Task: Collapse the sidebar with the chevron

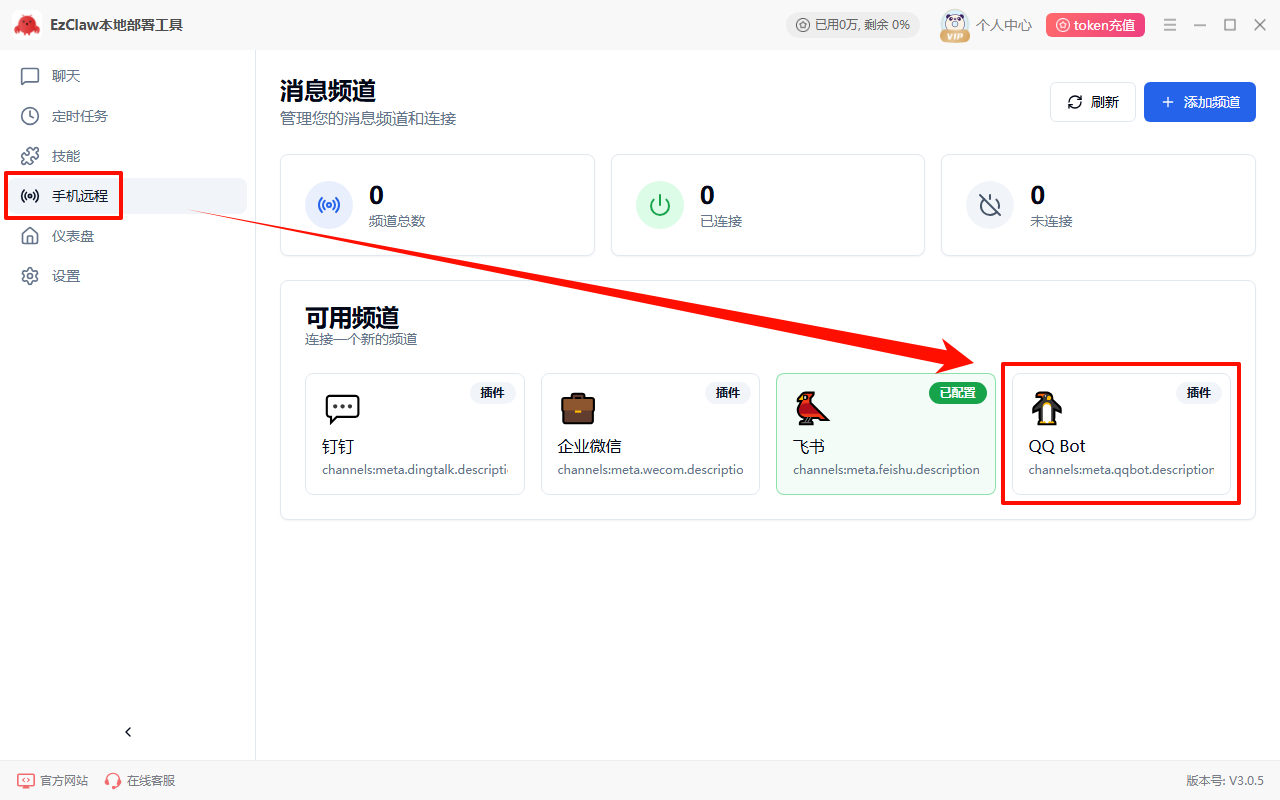Action: (128, 732)
